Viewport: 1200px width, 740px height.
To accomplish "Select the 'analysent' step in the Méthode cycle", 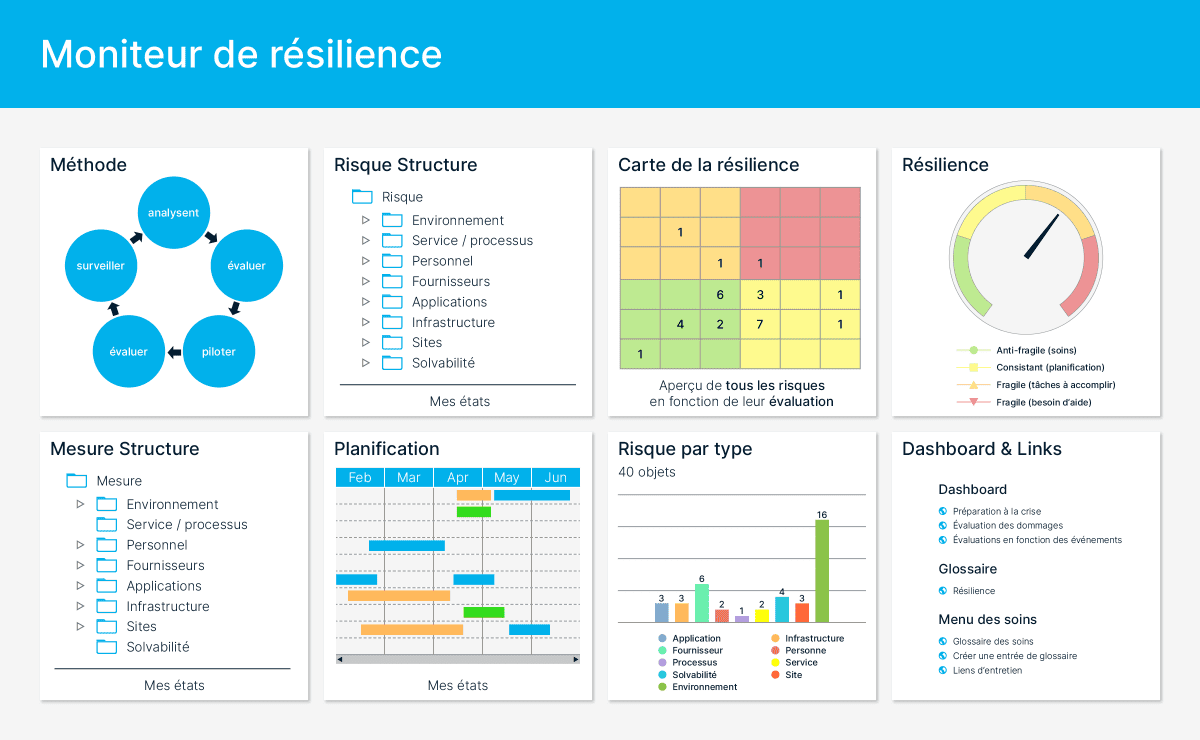I will coord(173,212).
